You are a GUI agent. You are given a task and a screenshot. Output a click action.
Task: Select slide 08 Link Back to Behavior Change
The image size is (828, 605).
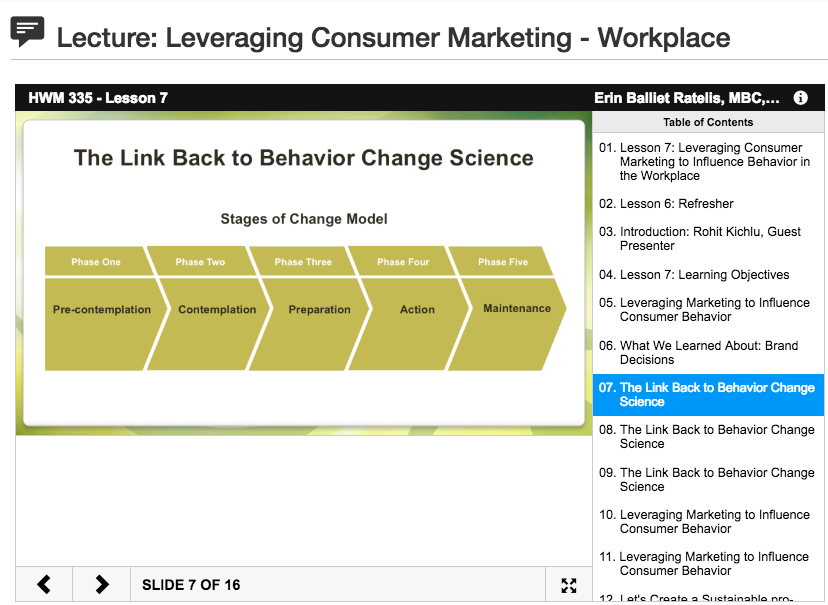708,437
